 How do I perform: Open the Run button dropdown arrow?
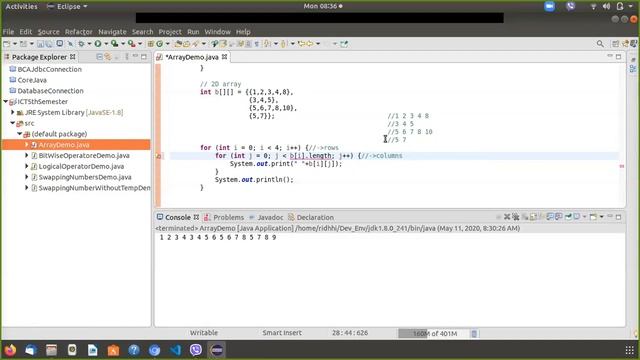click(x=106, y=44)
